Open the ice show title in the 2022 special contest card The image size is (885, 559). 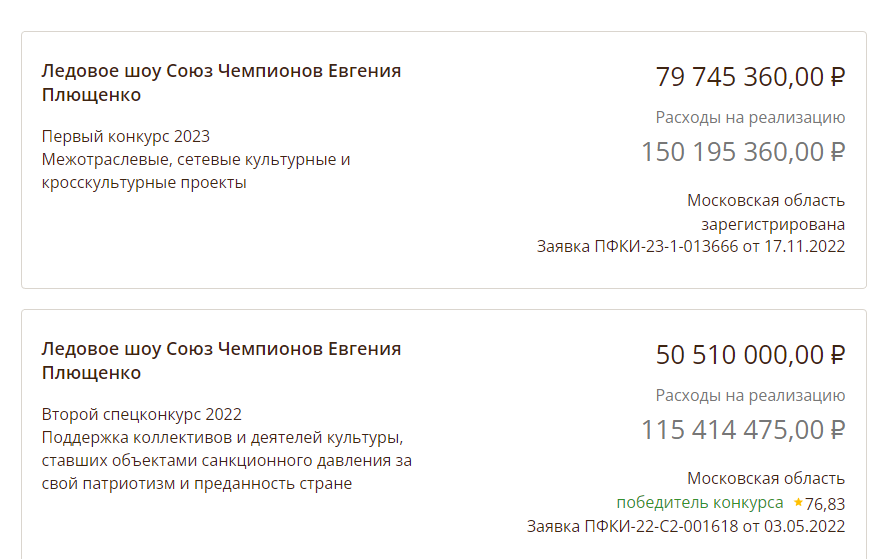(x=221, y=361)
